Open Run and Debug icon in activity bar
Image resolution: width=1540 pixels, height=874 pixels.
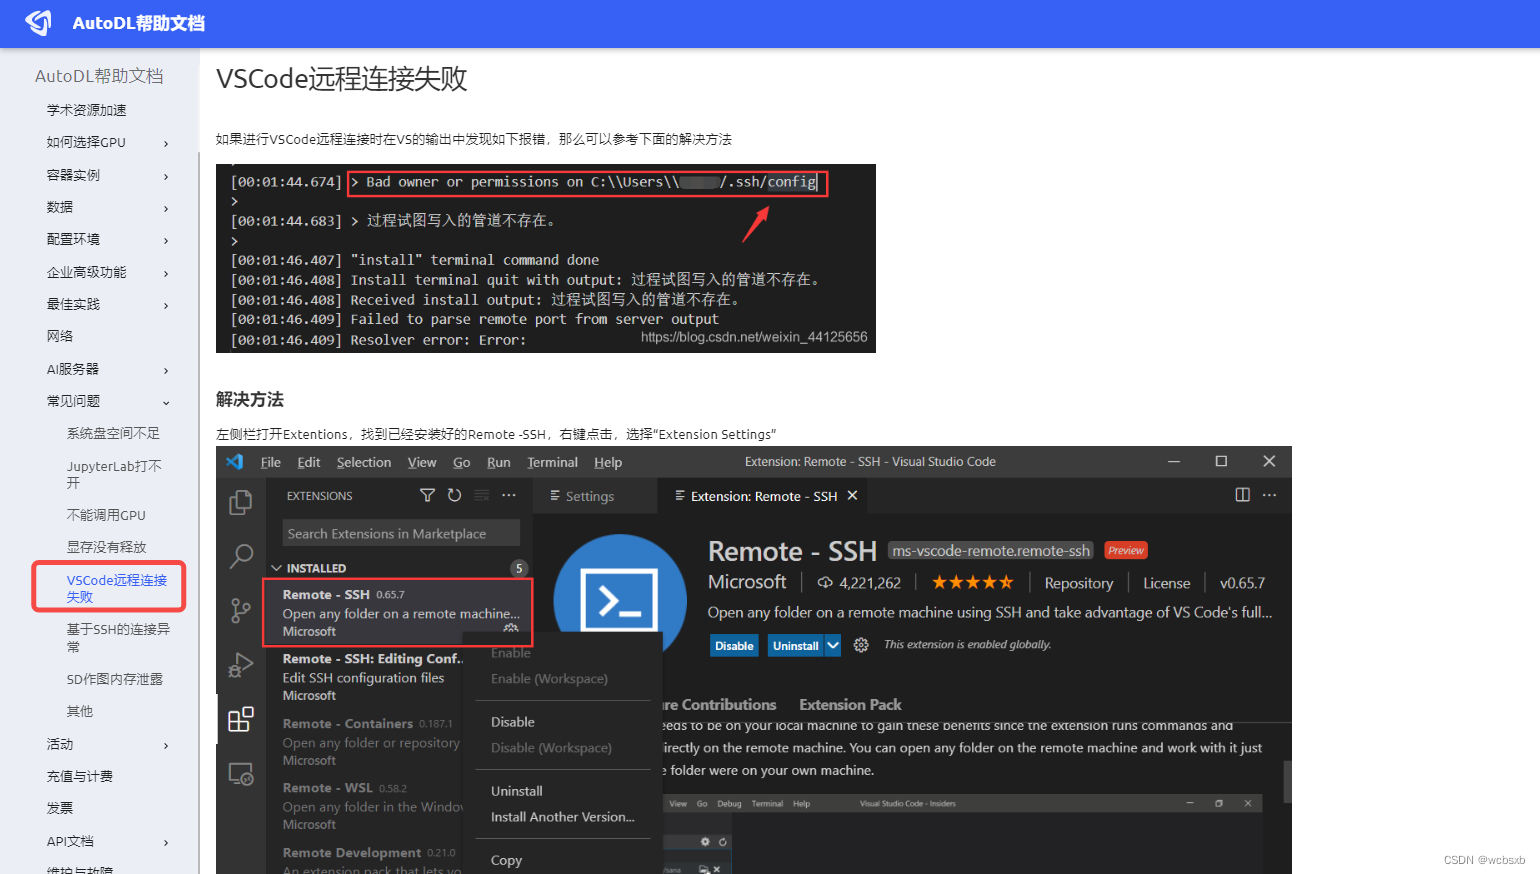click(x=241, y=665)
